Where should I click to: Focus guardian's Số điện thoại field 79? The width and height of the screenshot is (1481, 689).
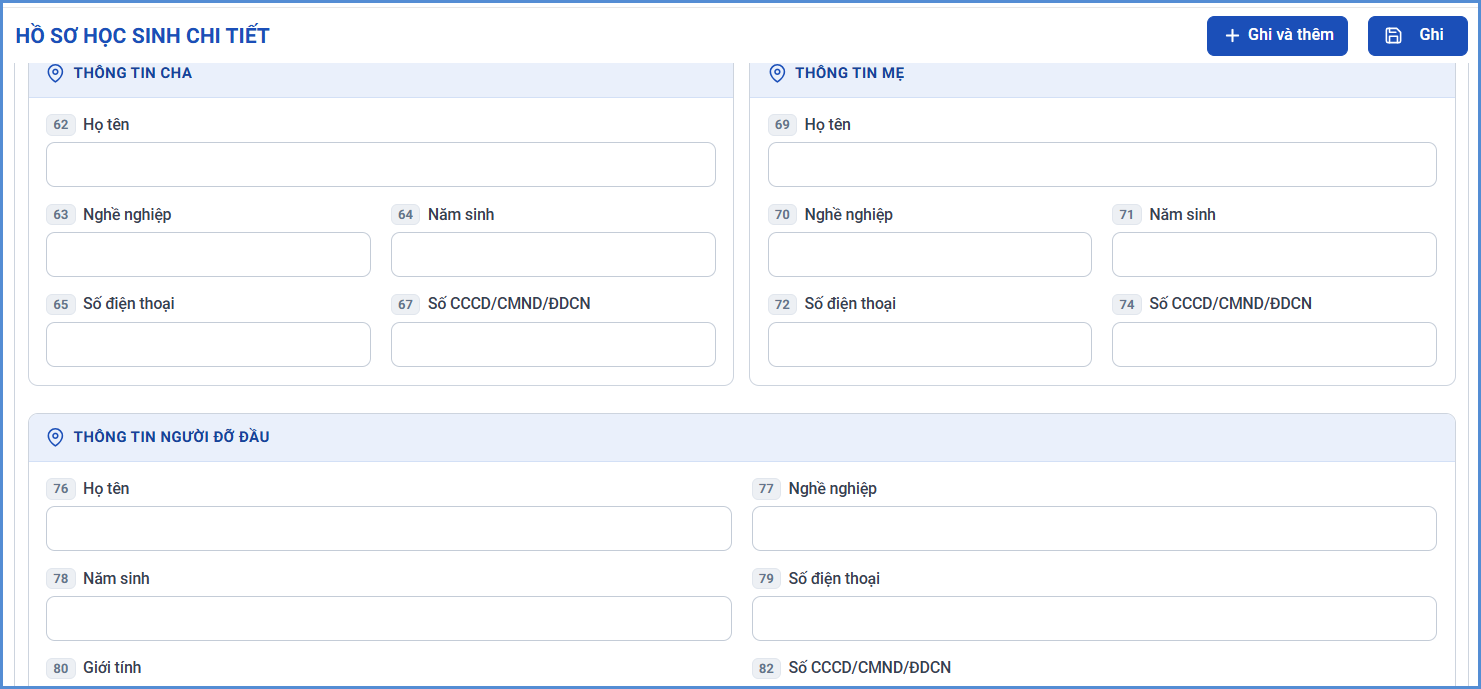pos(1094,618)
